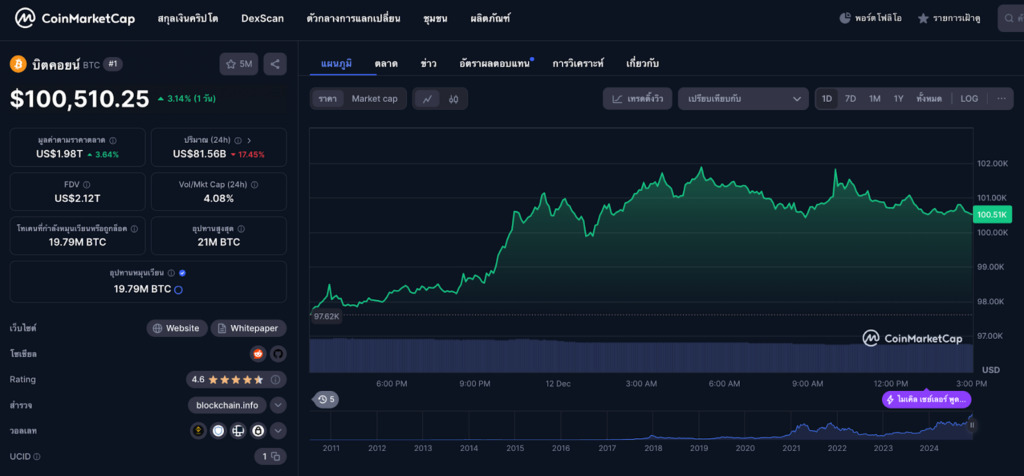This screenshot has width=1024, height=476.
Task: Grab the timeline range handle at right
Action: 971,426
